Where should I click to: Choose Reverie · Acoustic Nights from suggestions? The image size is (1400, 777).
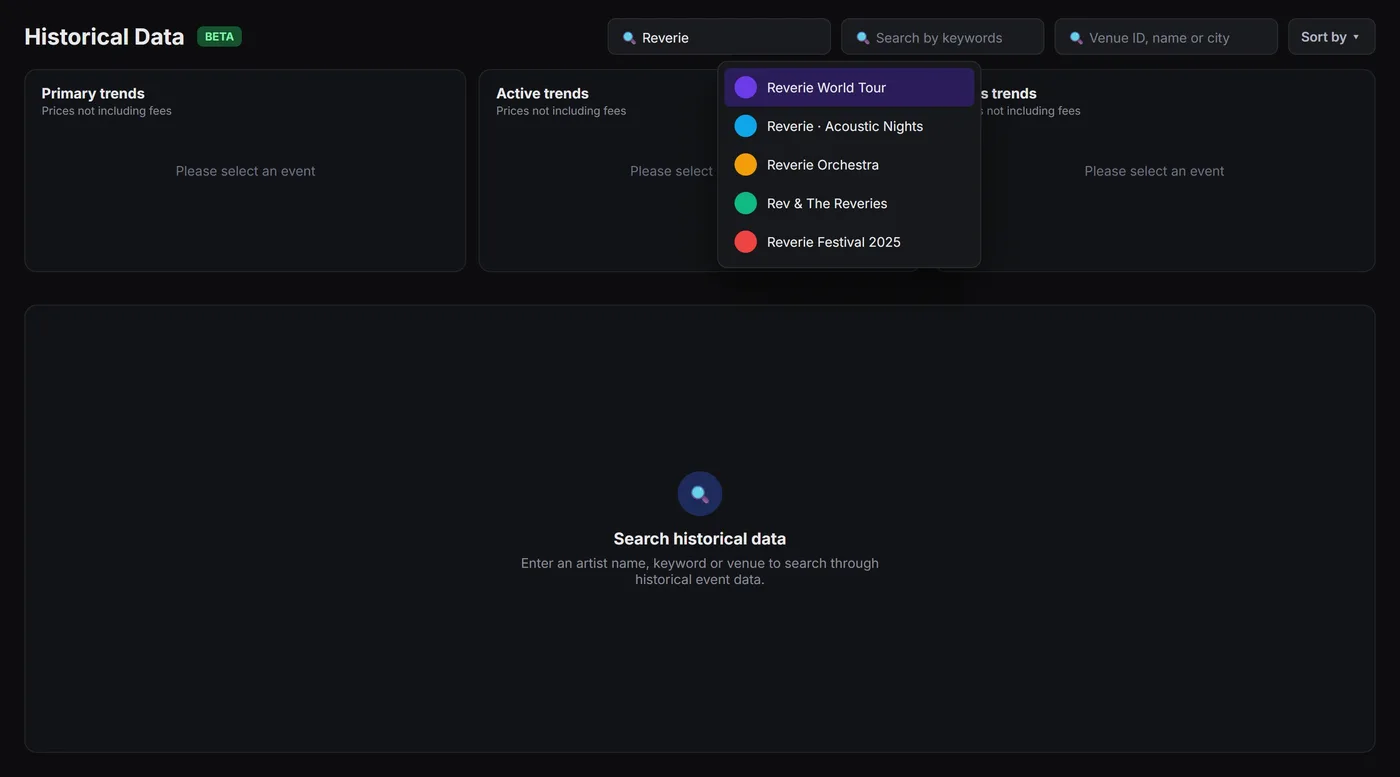coord(849,126)
